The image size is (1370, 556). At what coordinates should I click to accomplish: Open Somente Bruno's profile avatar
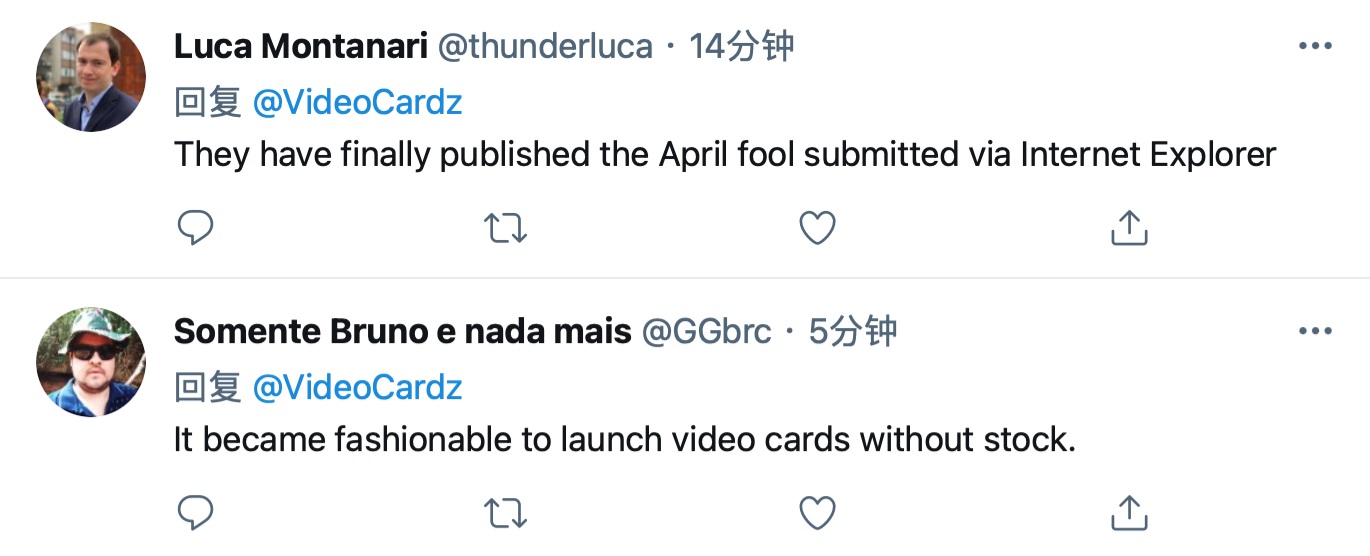coord(91,361)
